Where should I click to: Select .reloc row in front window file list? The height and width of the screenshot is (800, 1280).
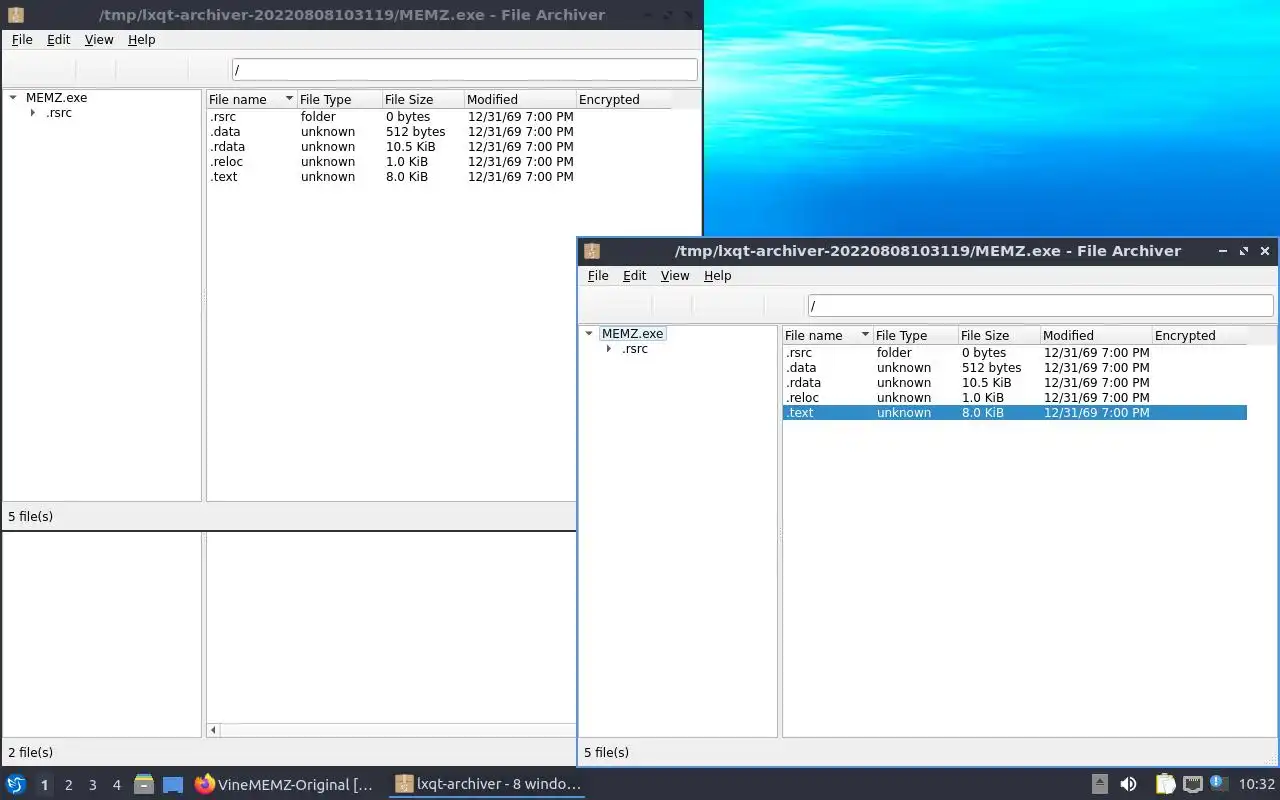coord(1014,398)
